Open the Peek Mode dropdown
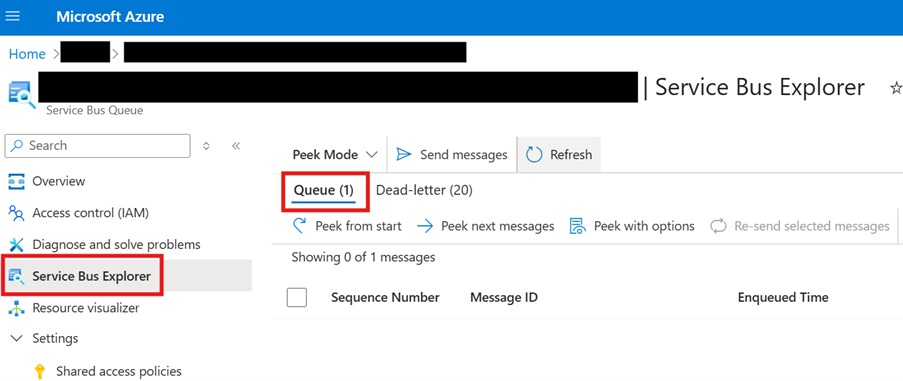This screenshot has height=381, width=903. (335, 155)
